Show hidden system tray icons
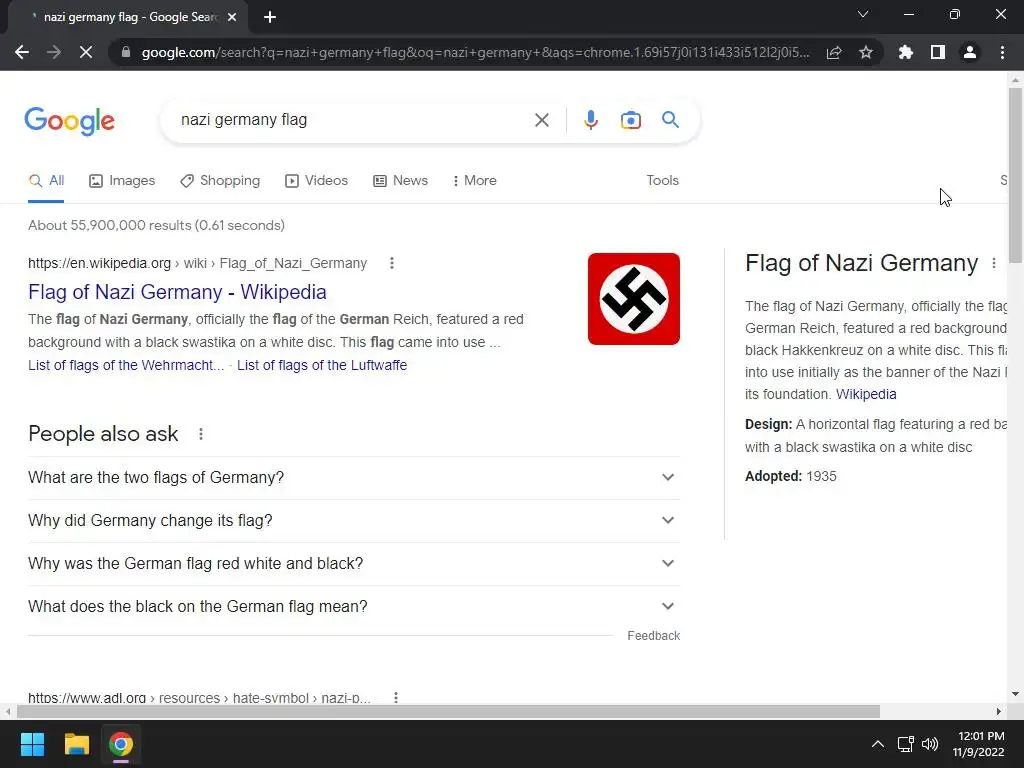This screenshot has height=768, width=1024. coord(878,744)
